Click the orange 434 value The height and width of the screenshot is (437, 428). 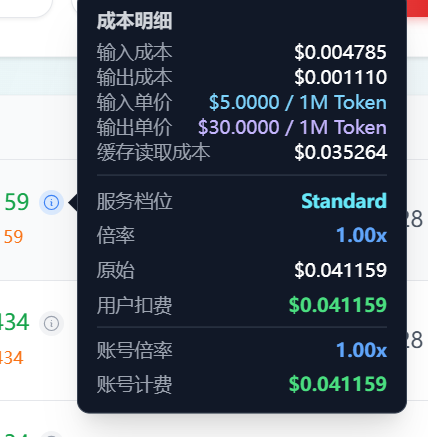(12, 358)
